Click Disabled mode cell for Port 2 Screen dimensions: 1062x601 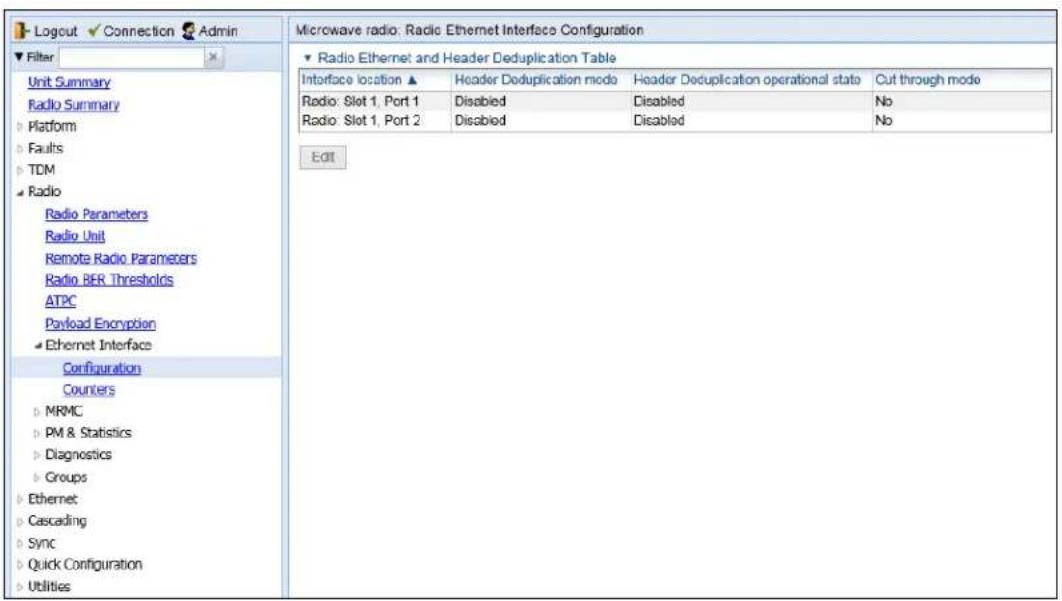coord(480,121)
